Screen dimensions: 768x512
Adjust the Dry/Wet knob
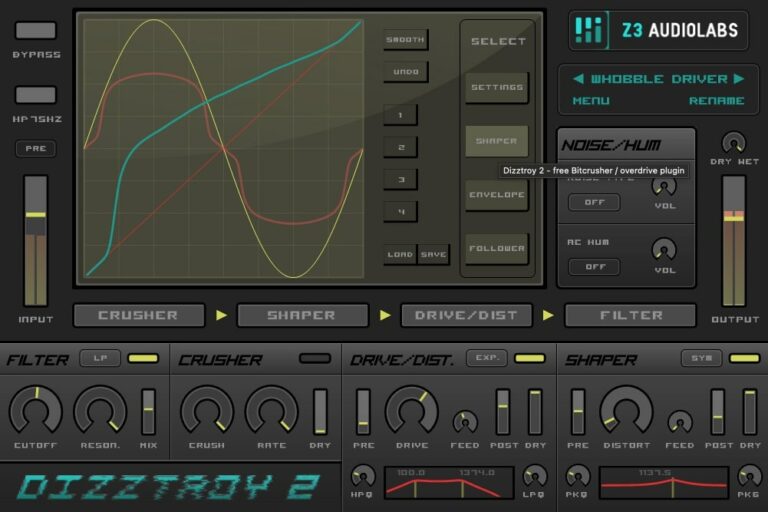tap(734, 143)
